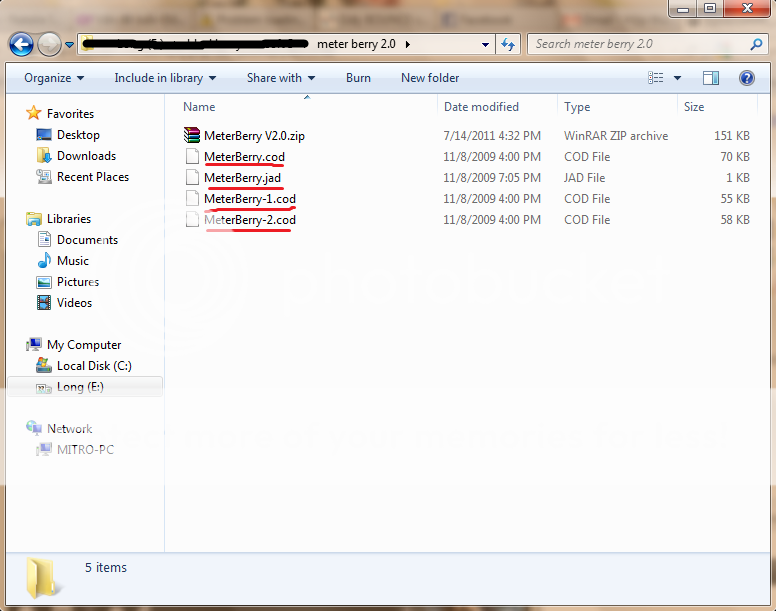Select the MeterBerry V2.0.zip WinRAR icon

click(x=193, y=136)
